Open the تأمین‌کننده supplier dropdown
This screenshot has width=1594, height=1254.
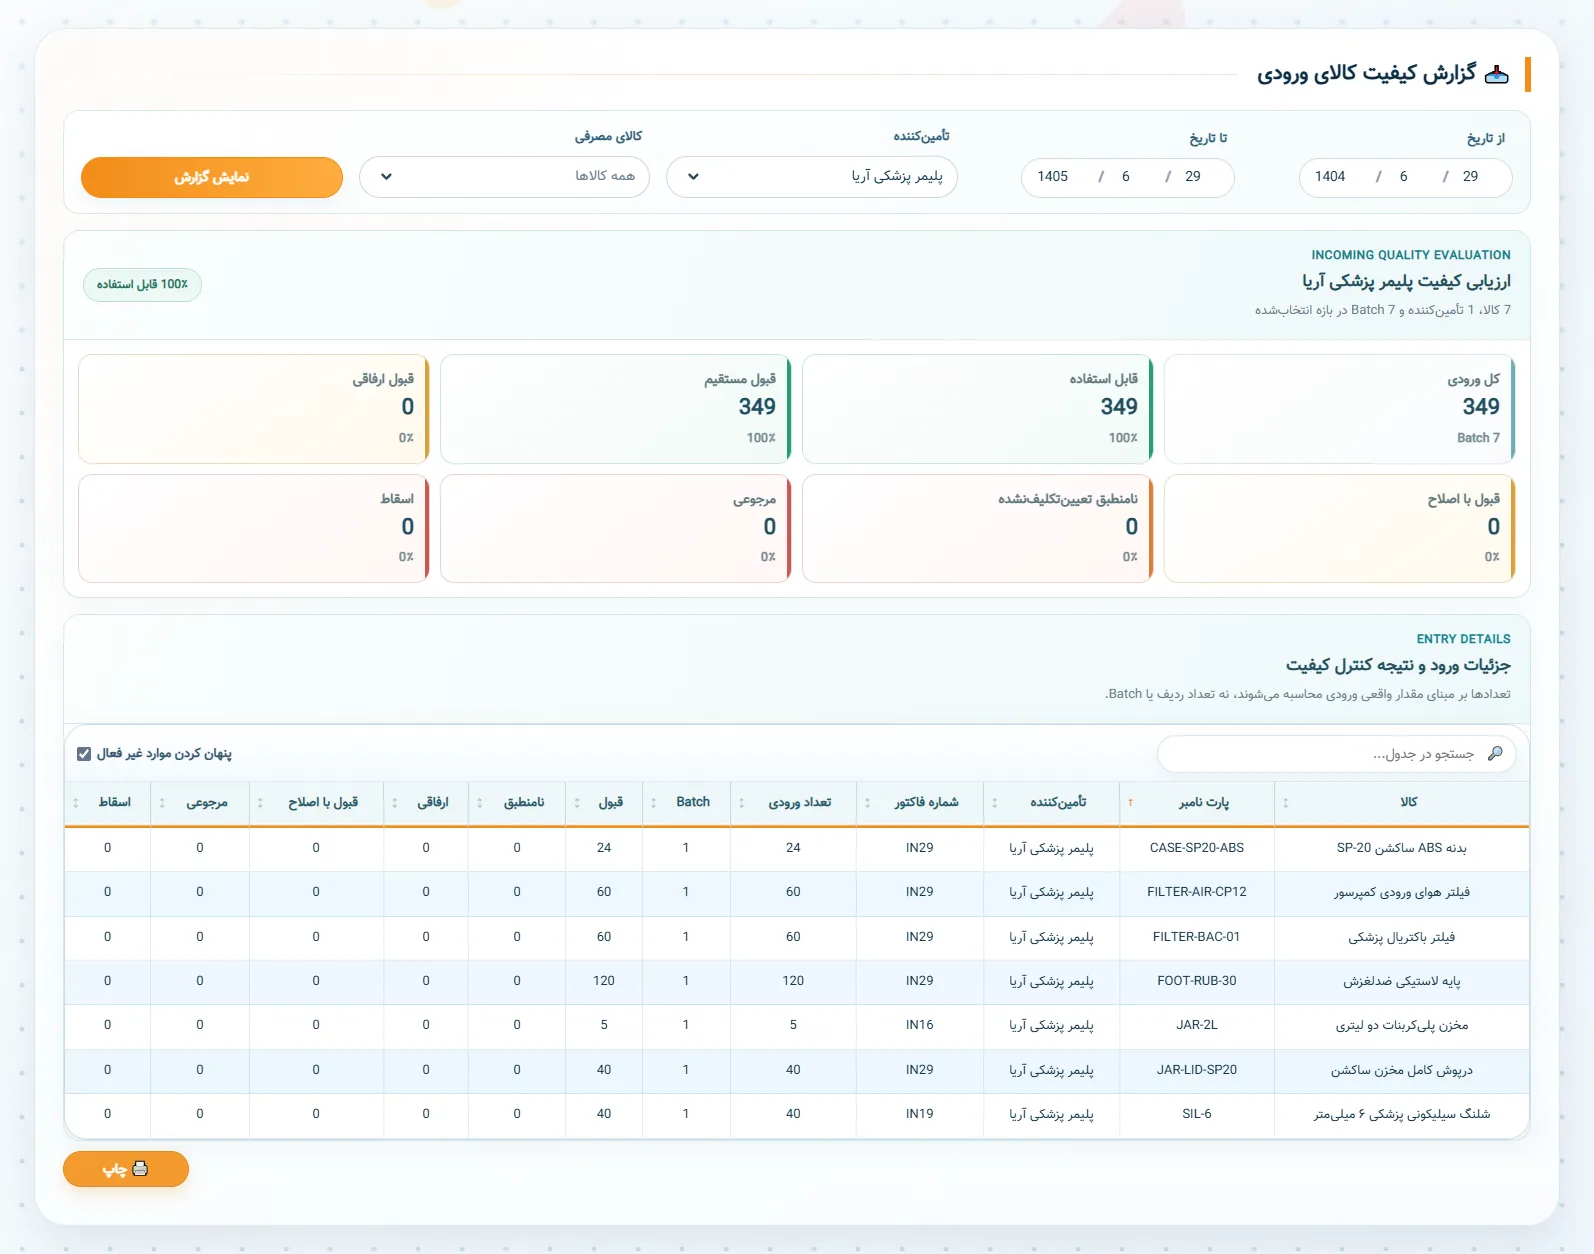[812, 177]
